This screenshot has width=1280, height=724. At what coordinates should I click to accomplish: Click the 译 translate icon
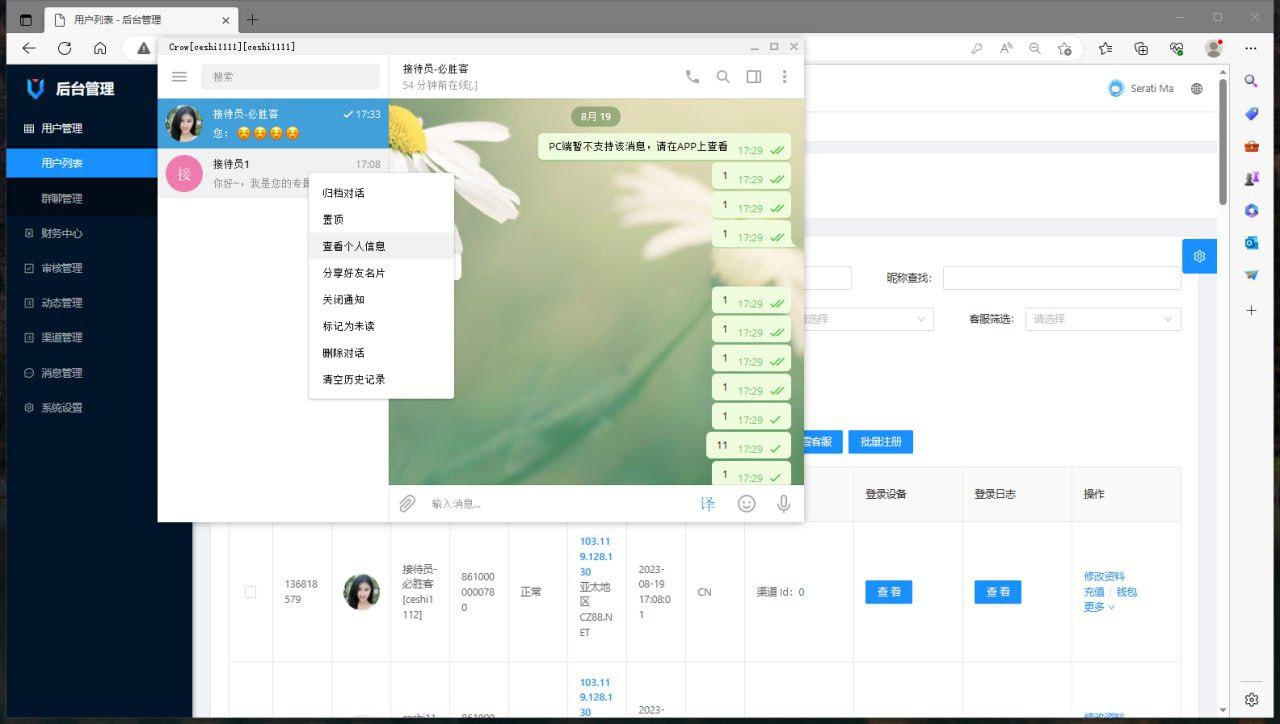tap(708, 504)
